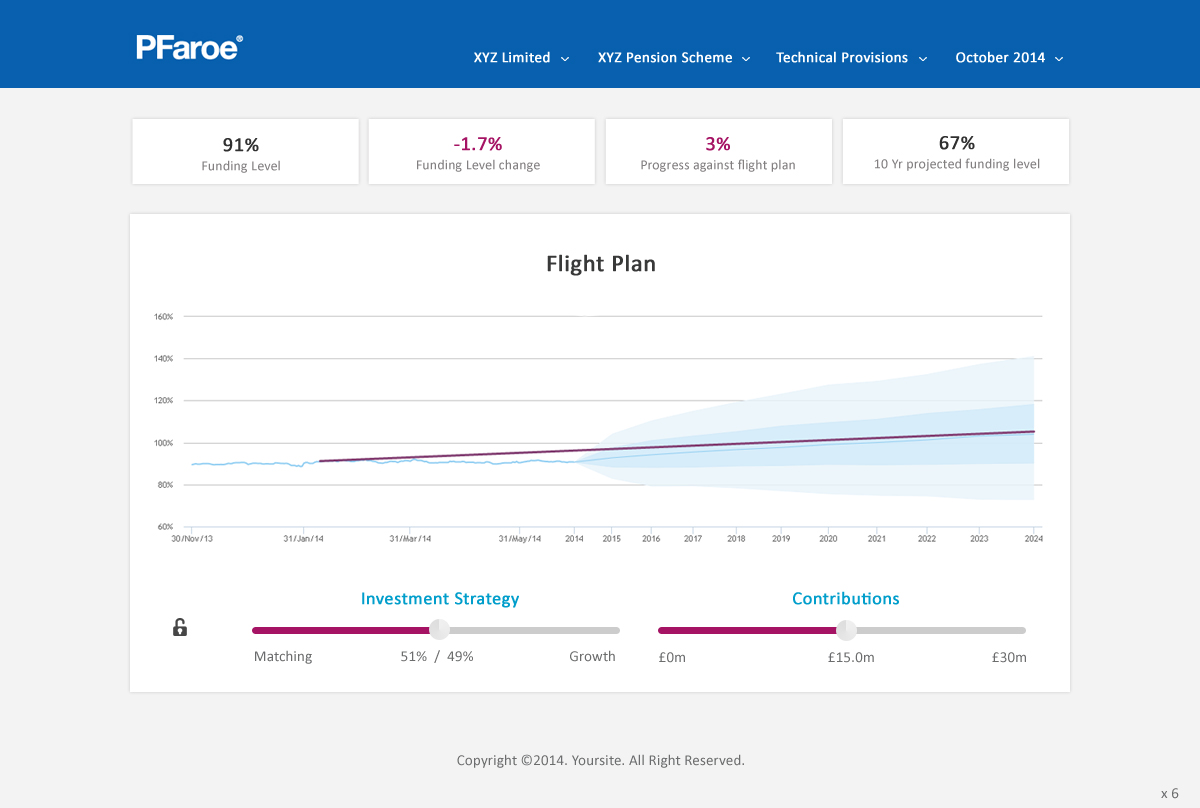1200x808 pixels.
Task: Open the October 2014 date dropdown
Action: 1008,58
